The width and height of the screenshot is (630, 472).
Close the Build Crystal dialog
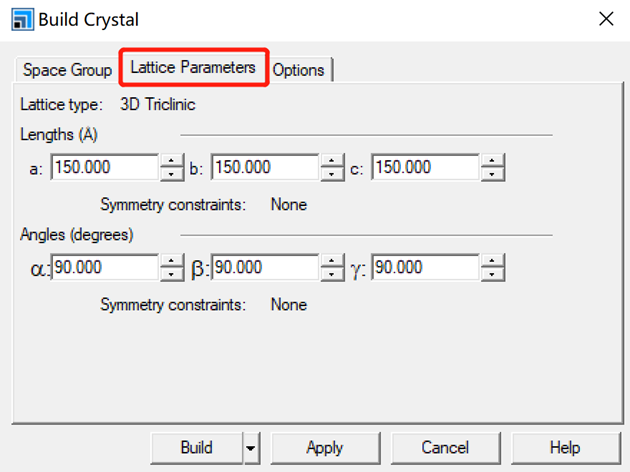tap(604, 19)
